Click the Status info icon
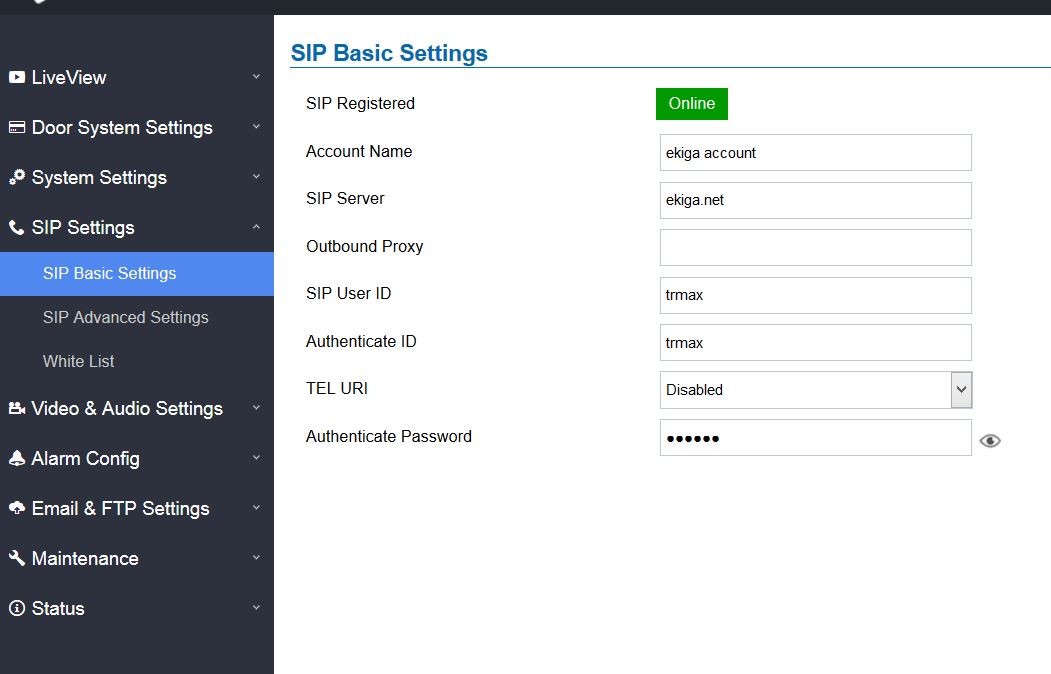 click(x=16, y=608)
